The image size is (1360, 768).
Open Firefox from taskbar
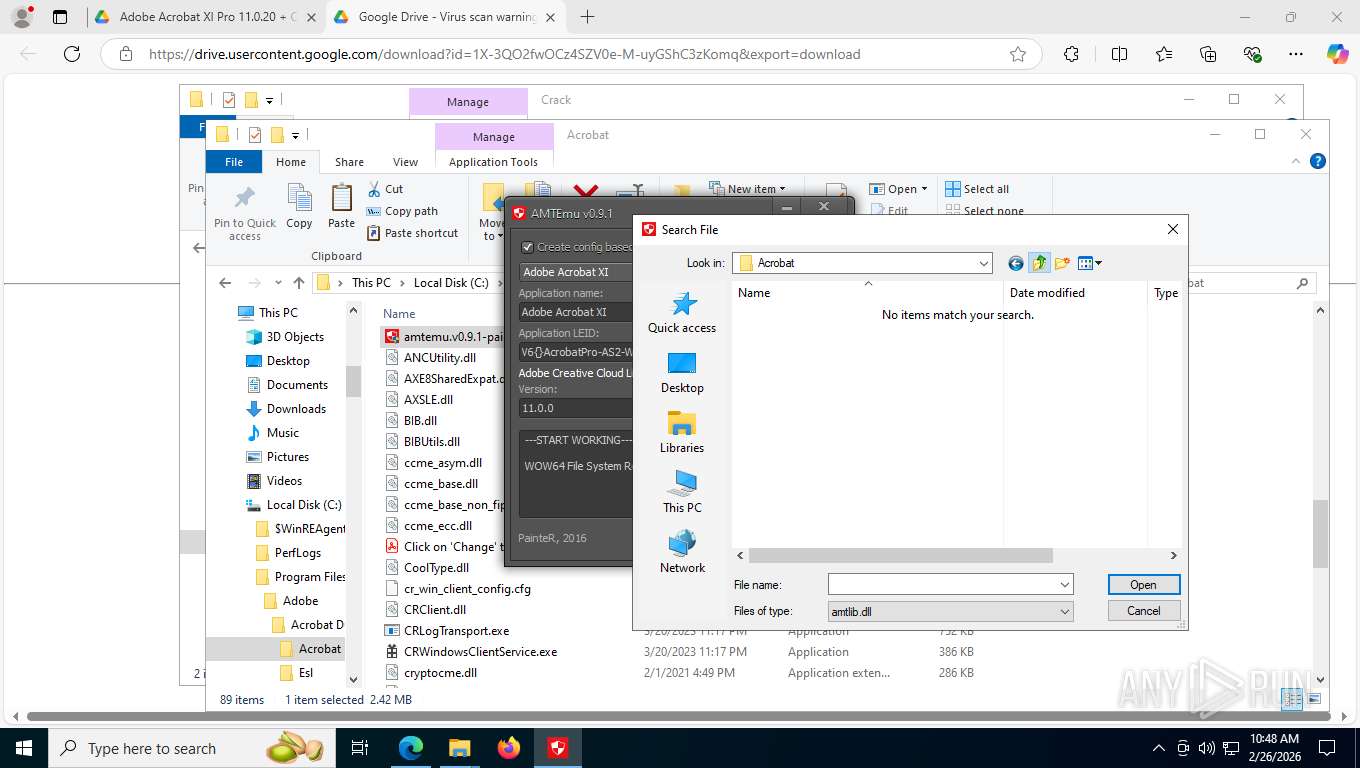point(509,748)
